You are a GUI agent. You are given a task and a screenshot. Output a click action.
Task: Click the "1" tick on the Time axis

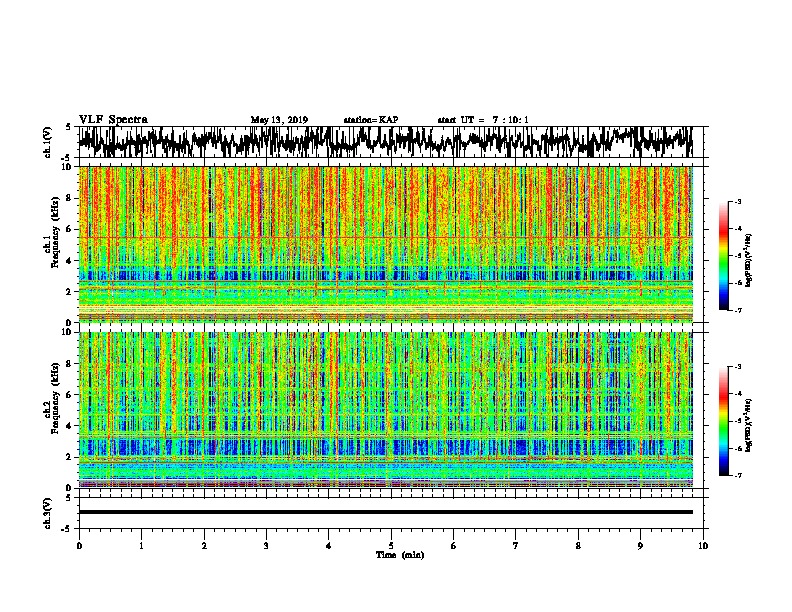[141, 546]
